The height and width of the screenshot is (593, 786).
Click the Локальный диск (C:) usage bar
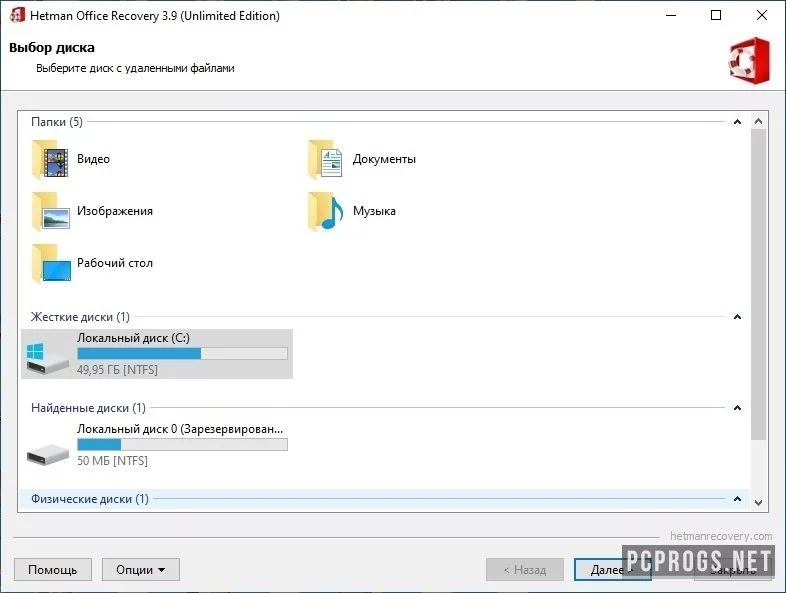pyautogui.click(x=182, y=354)
